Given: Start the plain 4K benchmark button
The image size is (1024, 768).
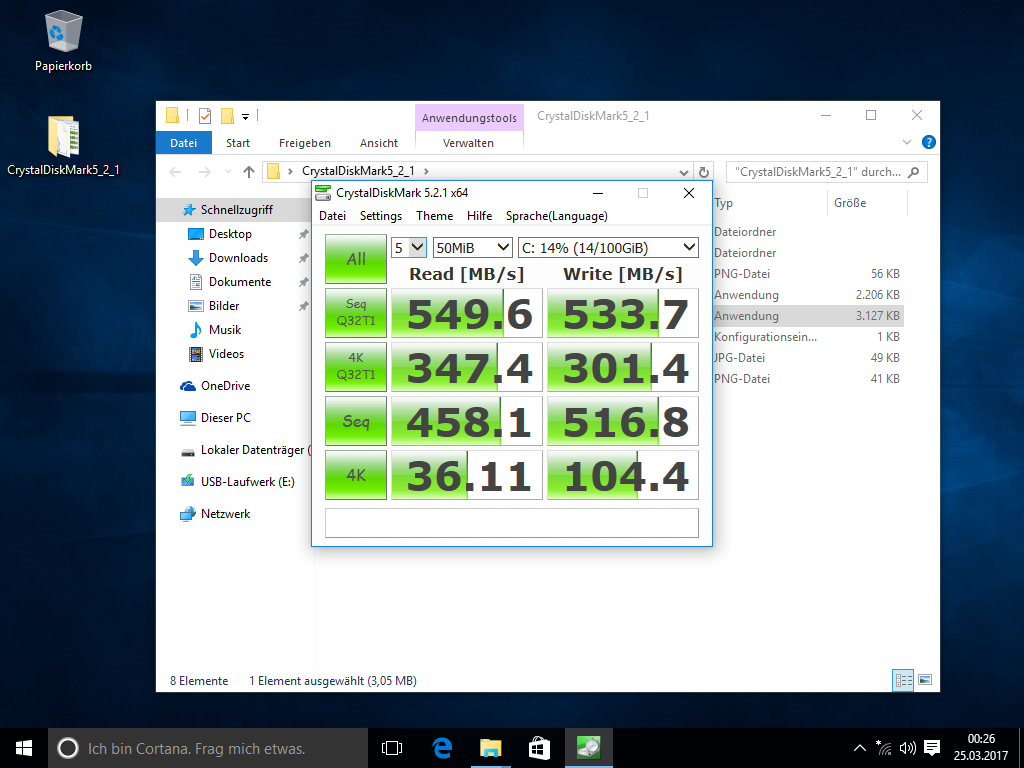Looking at the screenshot, I should [356, 475].
